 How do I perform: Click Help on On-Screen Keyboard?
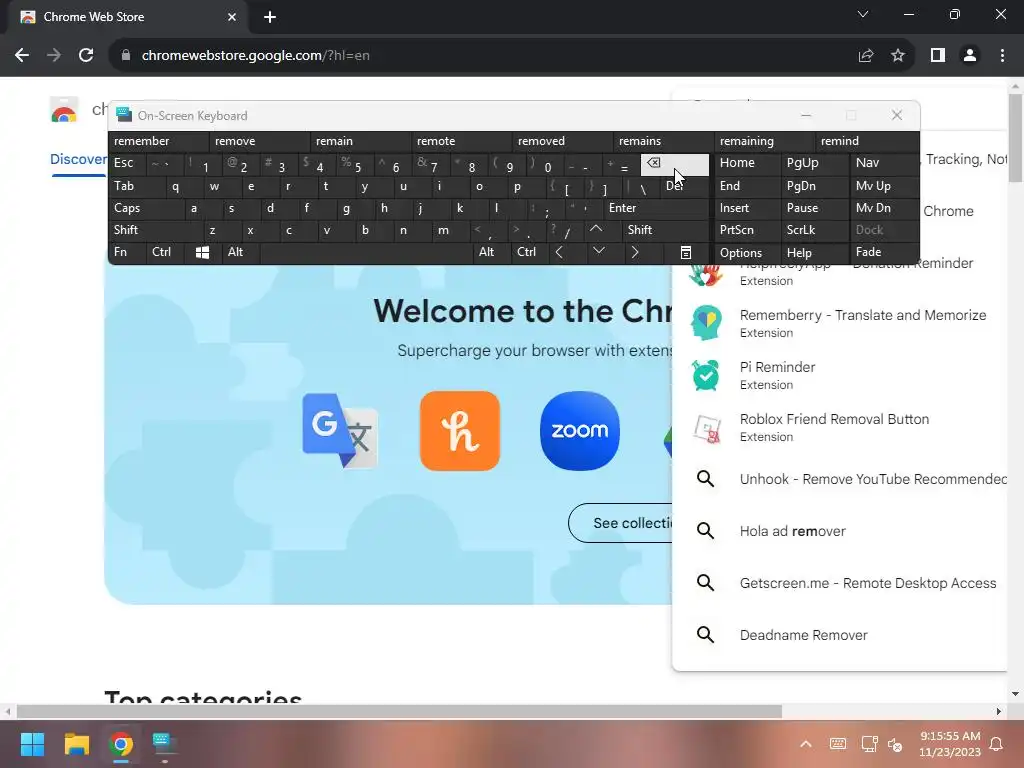coord(814,253)
